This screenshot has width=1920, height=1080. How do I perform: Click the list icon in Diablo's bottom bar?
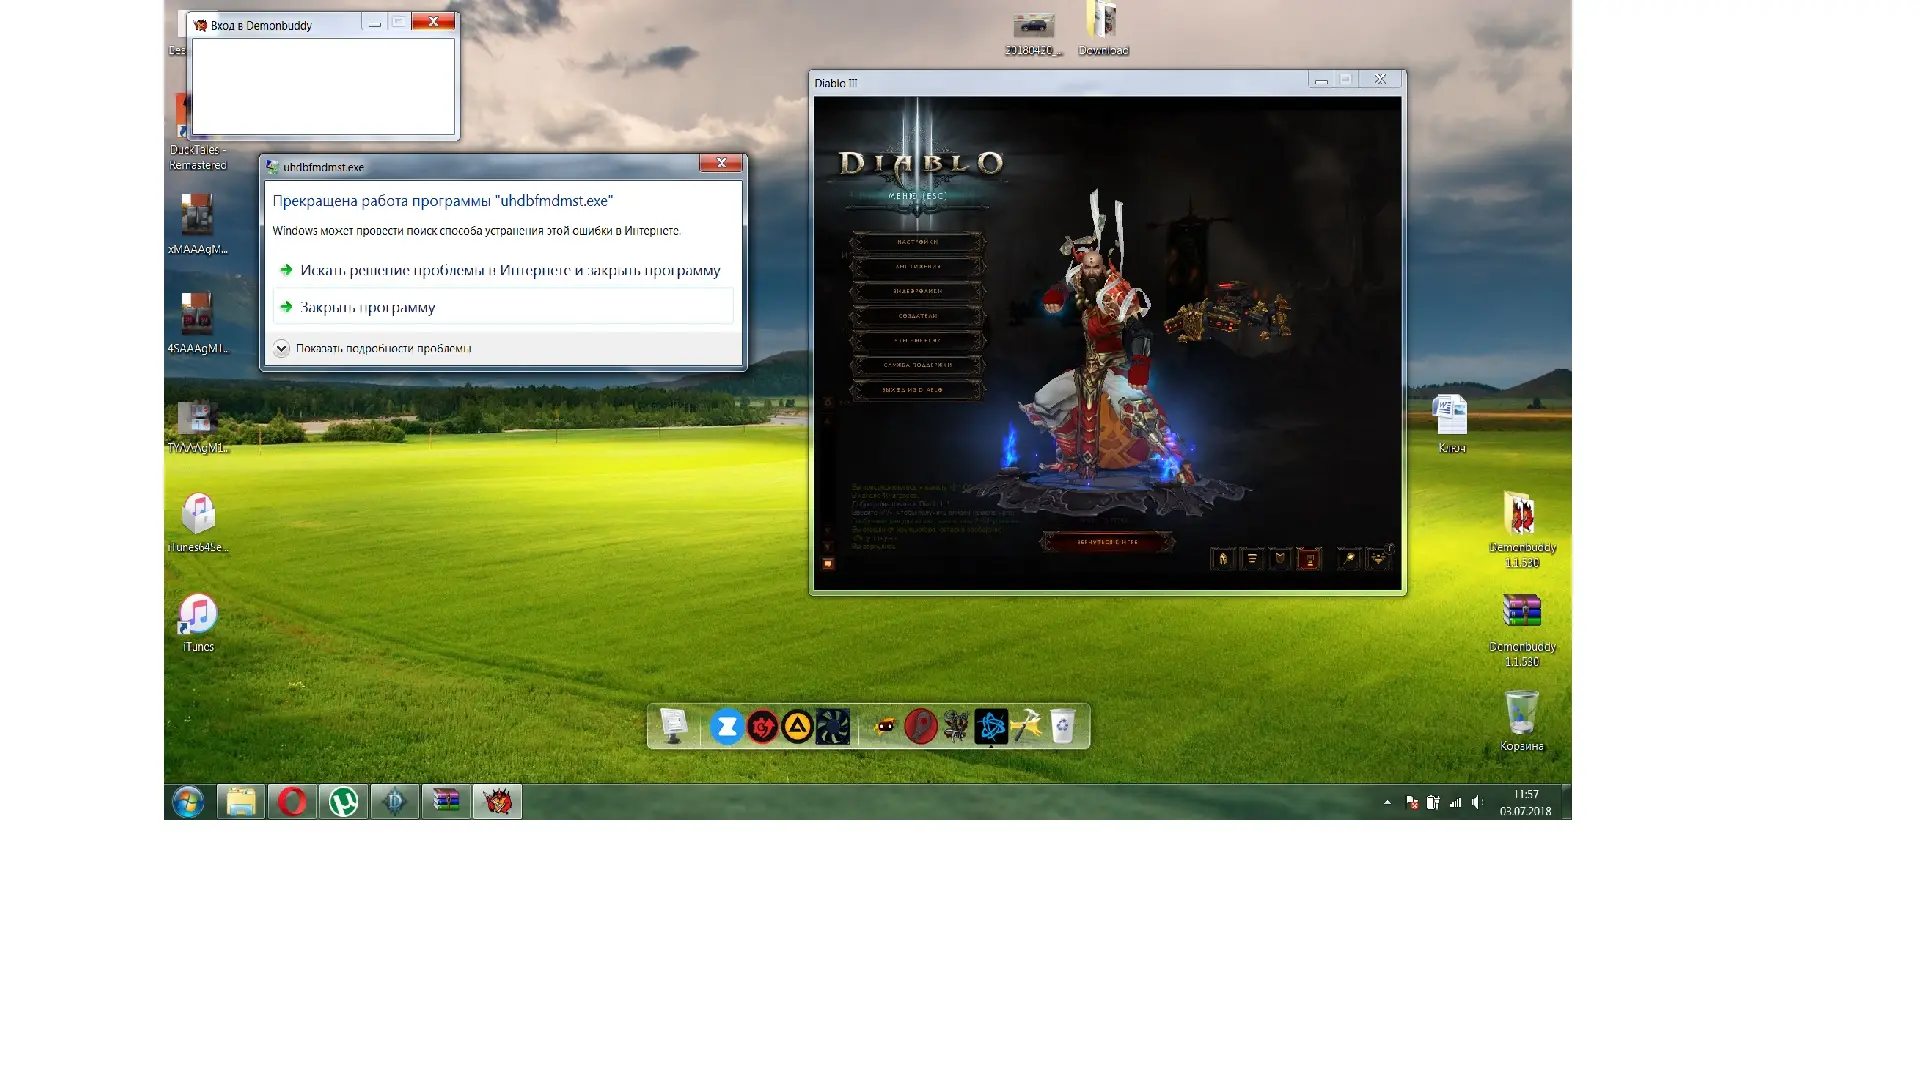coord(1251,559)
